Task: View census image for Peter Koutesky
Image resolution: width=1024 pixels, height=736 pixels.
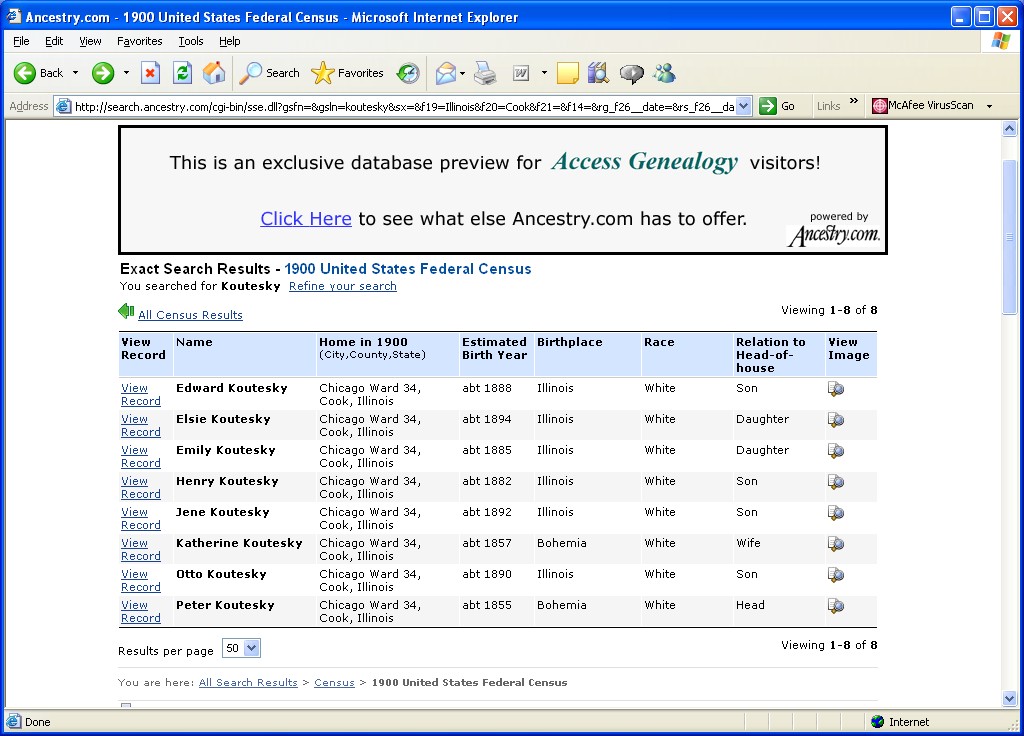Action: 836,606
